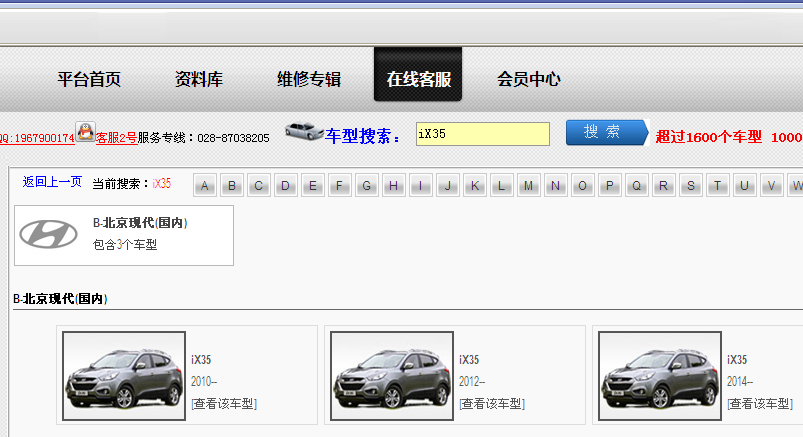Click the silver car icon beside 车型搜索
The width and height of the screenshot is (803, 437).
tap(304, 131)
